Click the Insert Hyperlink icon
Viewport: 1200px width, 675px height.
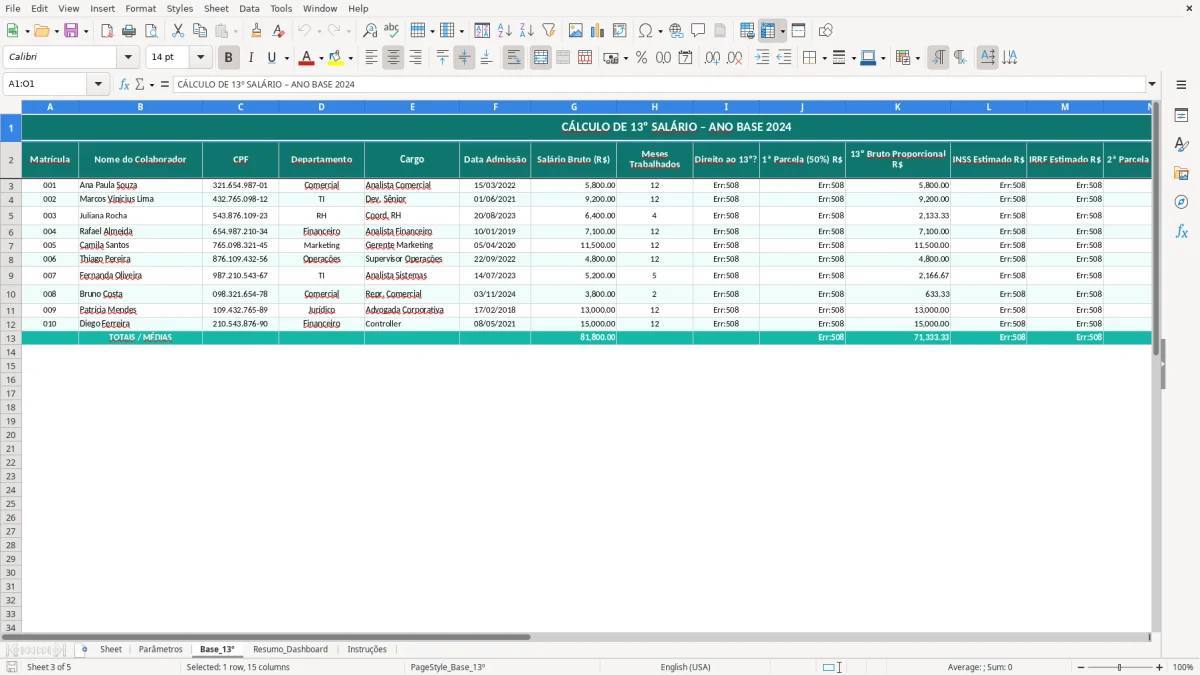click(676, 31)
